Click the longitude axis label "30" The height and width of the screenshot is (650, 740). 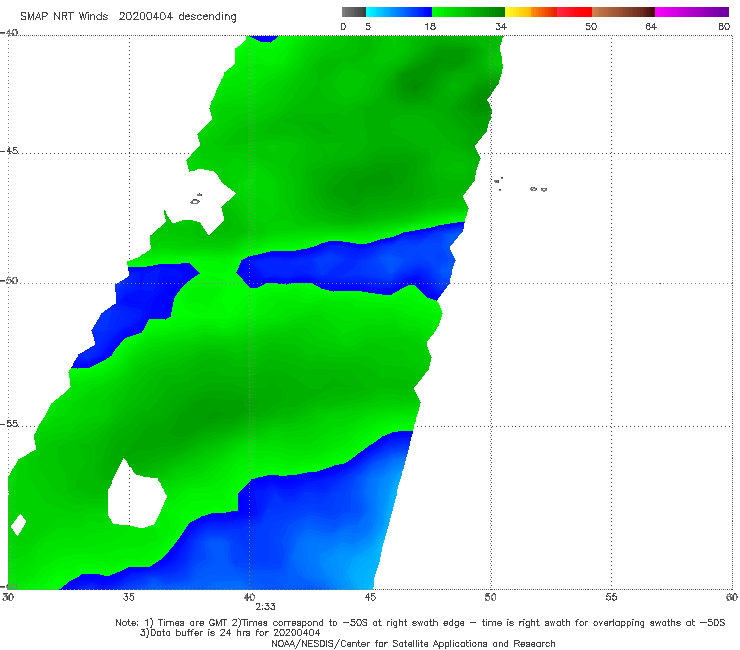8,597
